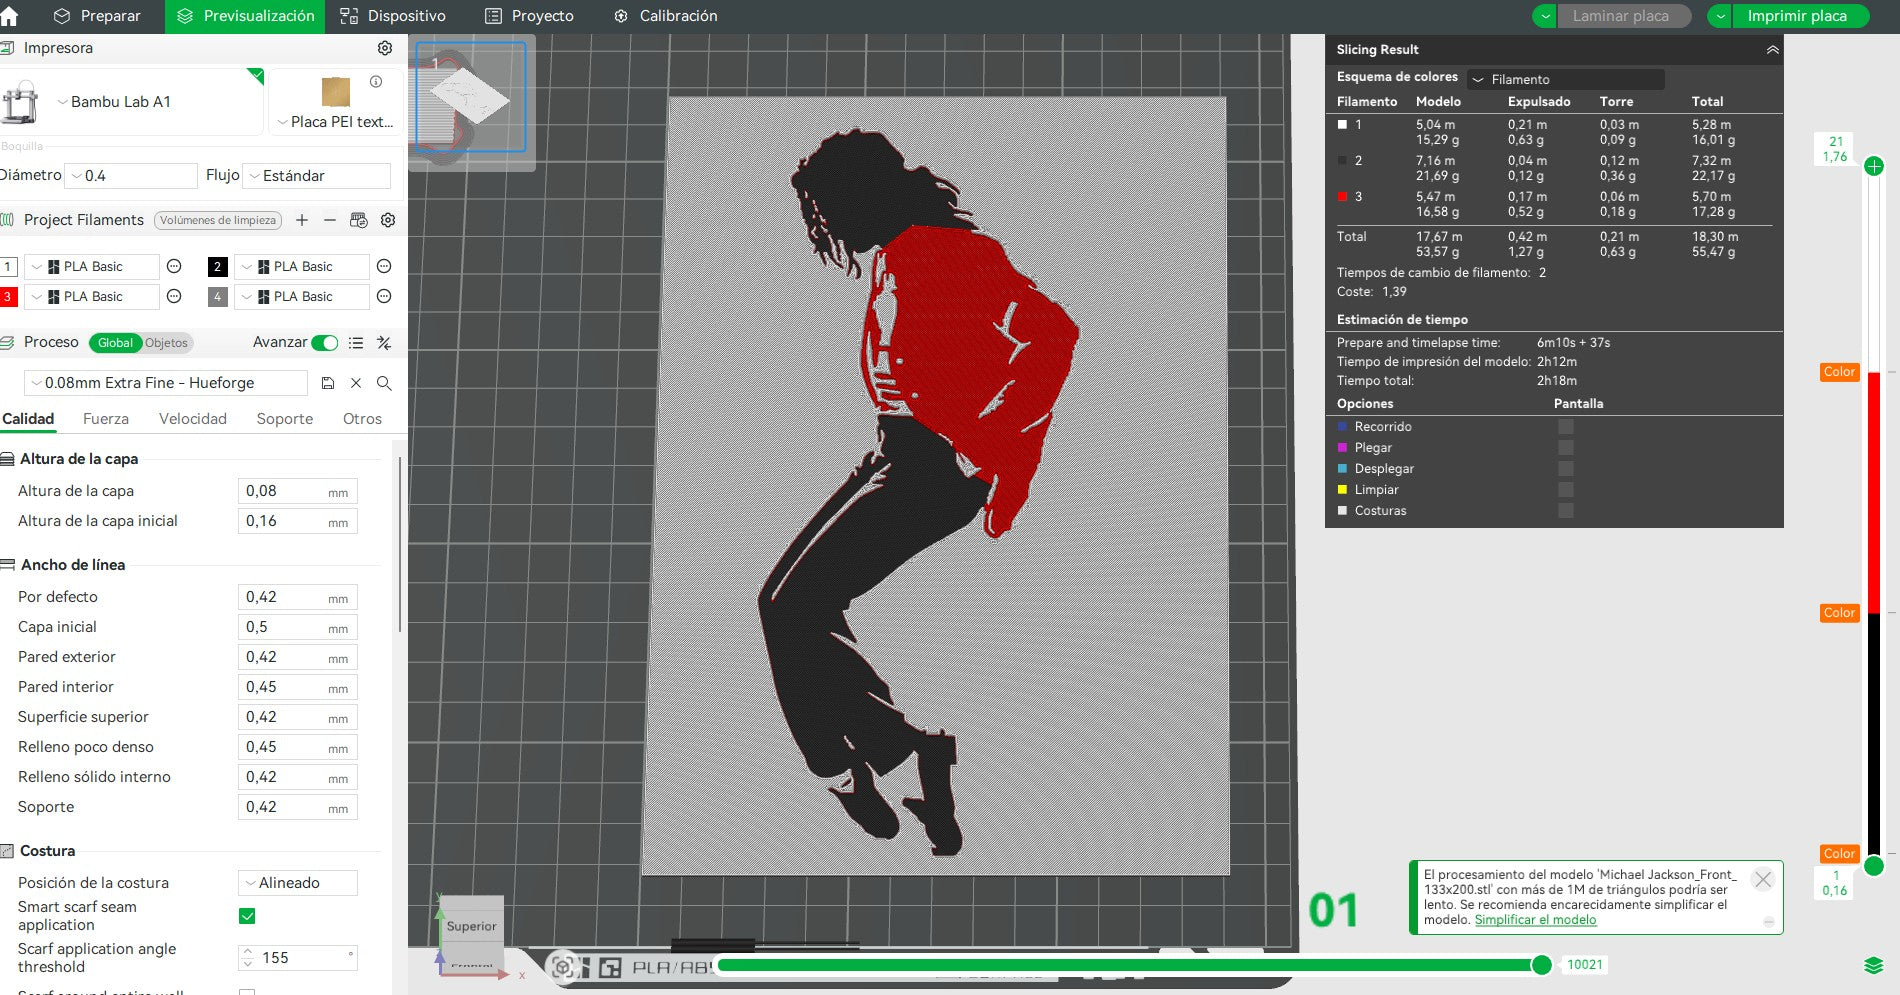
Task: Open Otros settings tab
Action: 362,419
